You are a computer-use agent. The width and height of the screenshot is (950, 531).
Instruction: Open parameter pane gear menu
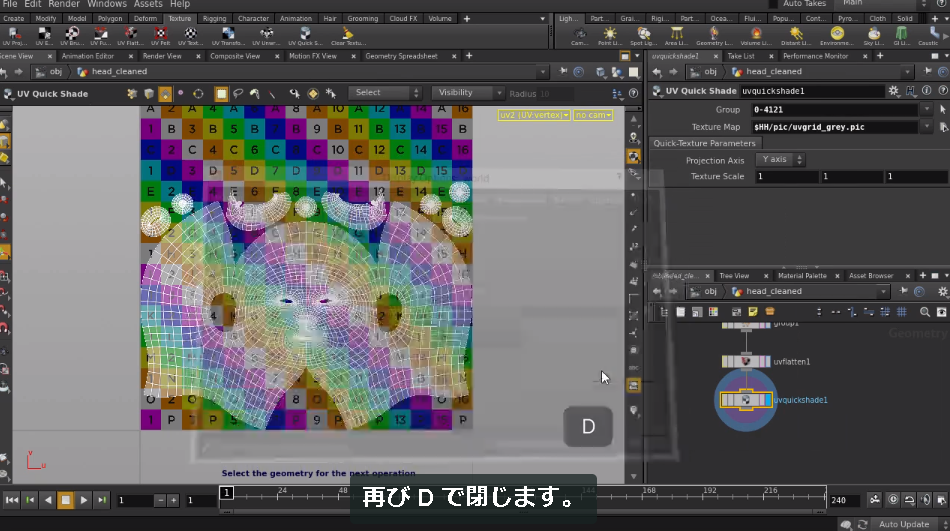coord(894,91)
